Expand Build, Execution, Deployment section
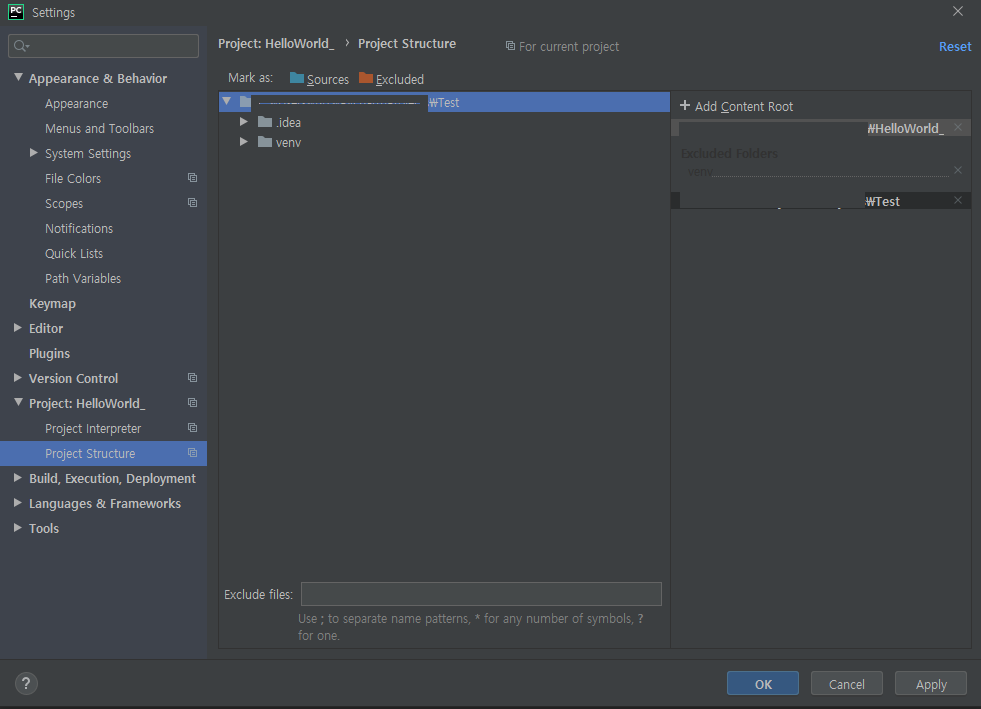Image resolution: width=981 pixels, height=709 pixels. click(18, 478)
